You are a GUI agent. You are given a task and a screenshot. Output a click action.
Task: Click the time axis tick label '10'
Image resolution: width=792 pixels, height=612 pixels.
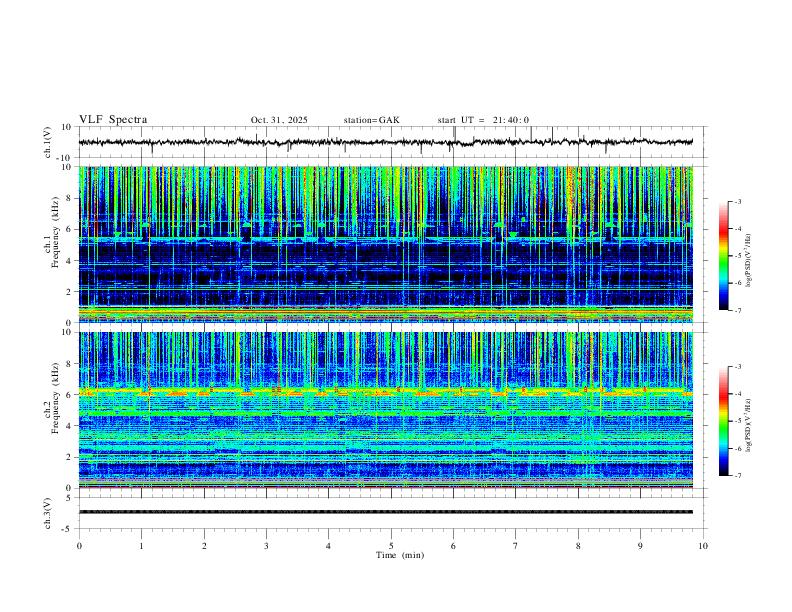pos(703,546)
